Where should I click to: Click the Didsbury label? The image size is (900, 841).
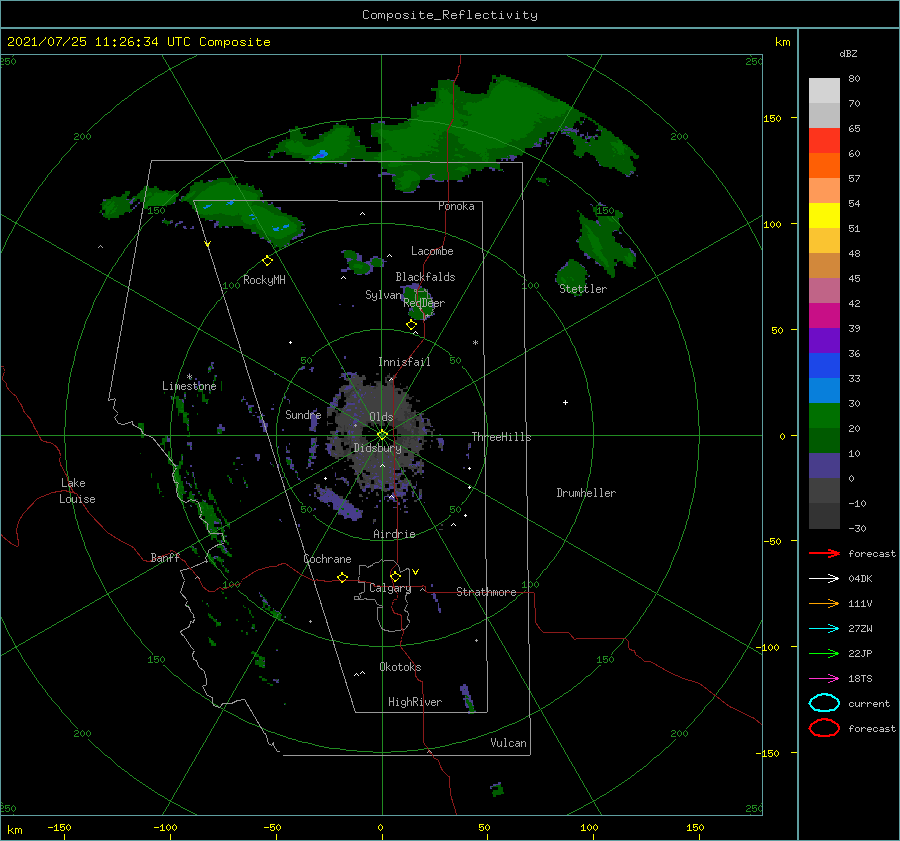(377, 448)
